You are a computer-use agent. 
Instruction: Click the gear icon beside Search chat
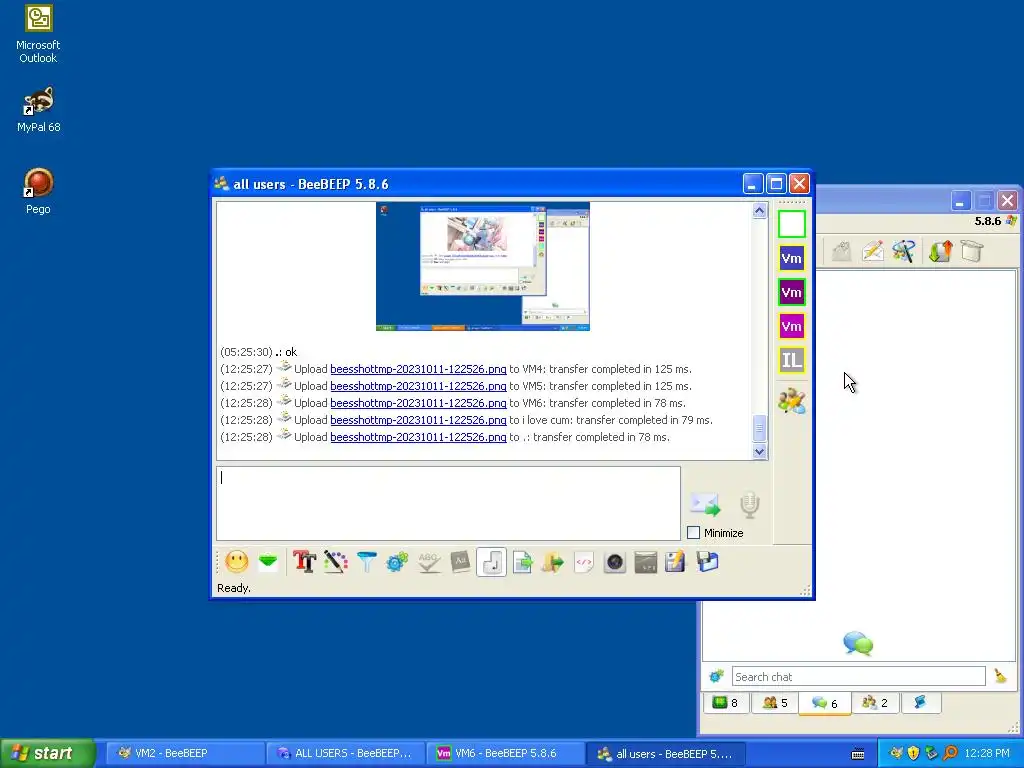click(716, 676)
